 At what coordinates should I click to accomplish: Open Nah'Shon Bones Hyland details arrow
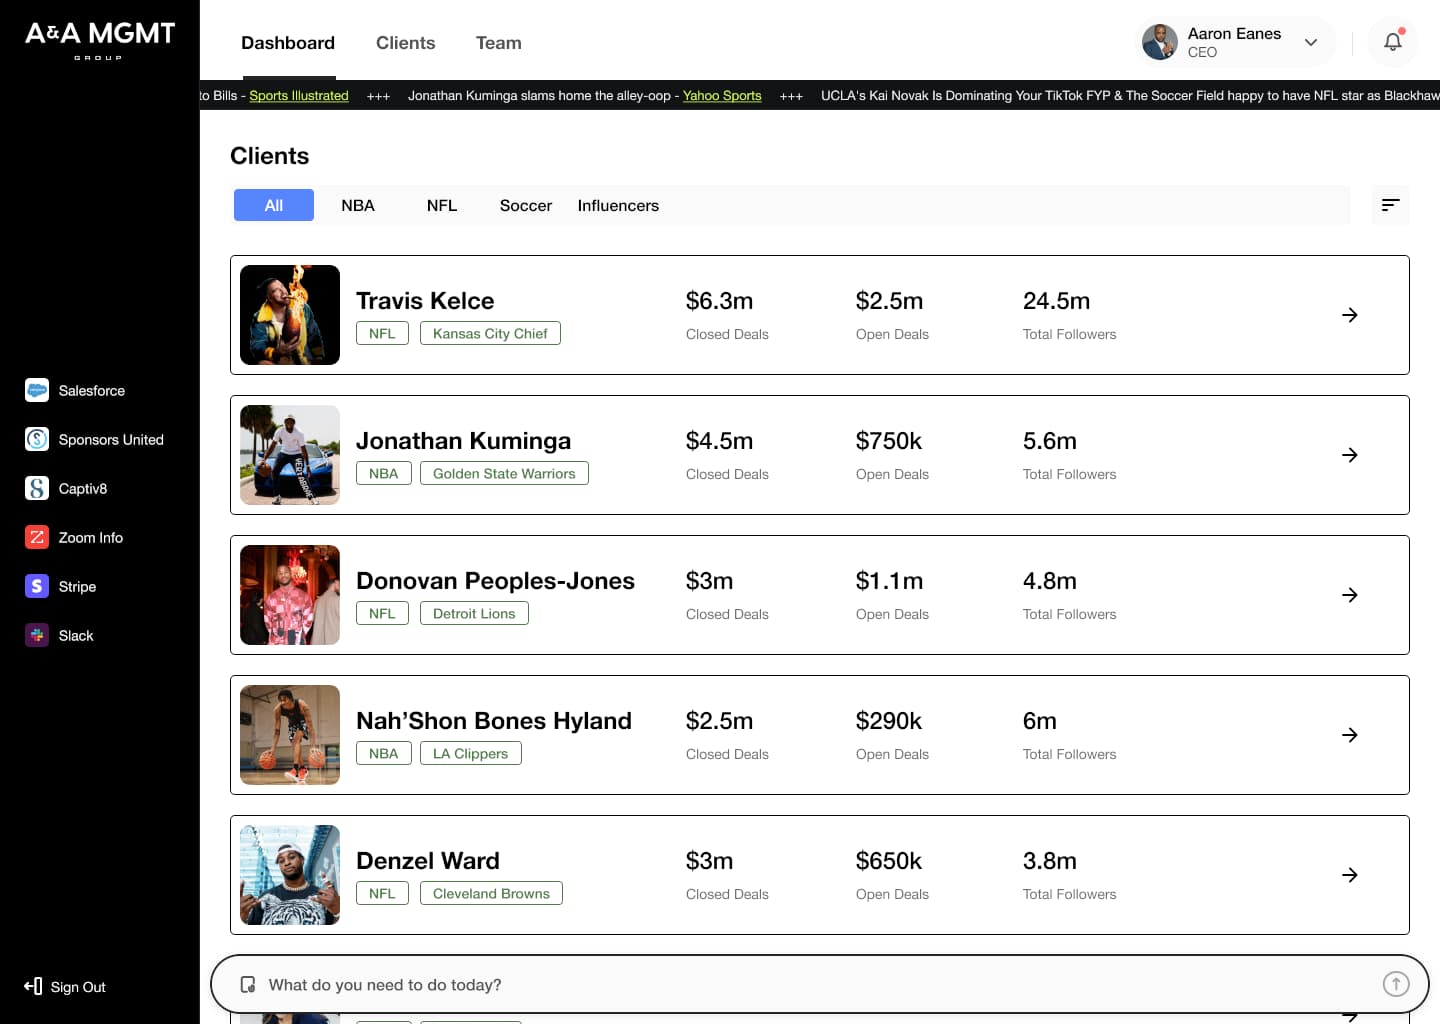(x=1350, y=735)
